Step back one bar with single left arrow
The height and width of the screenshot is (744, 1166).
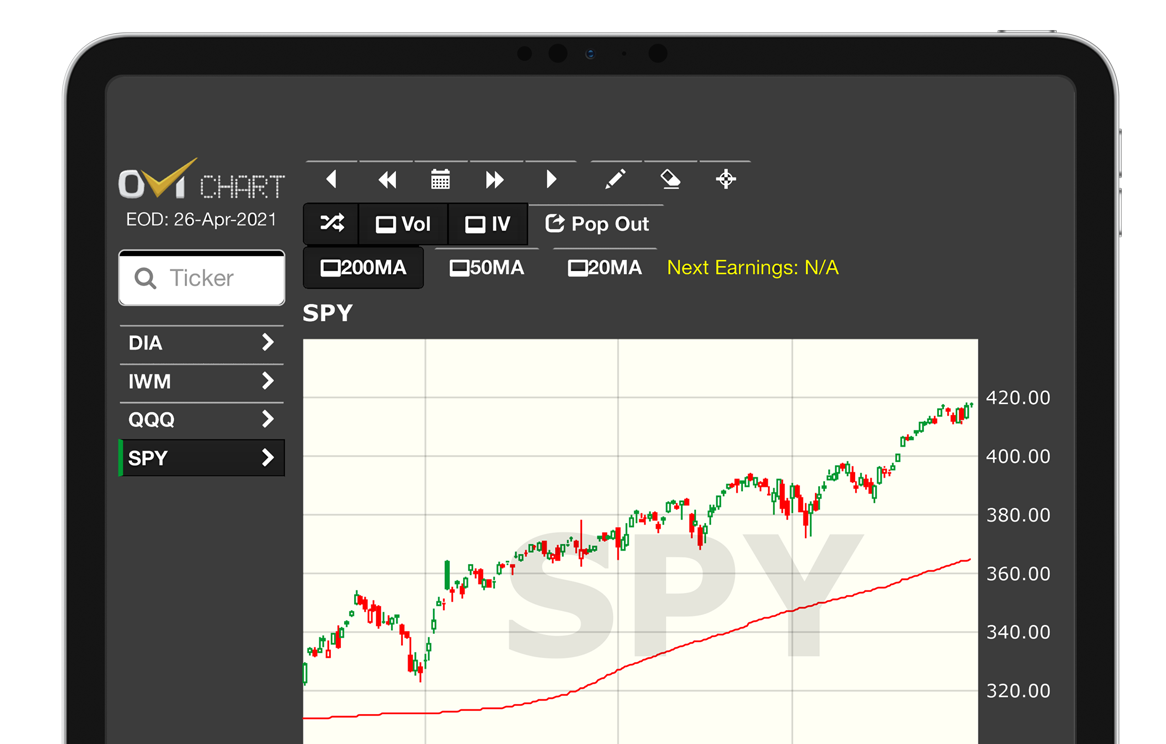332,179
